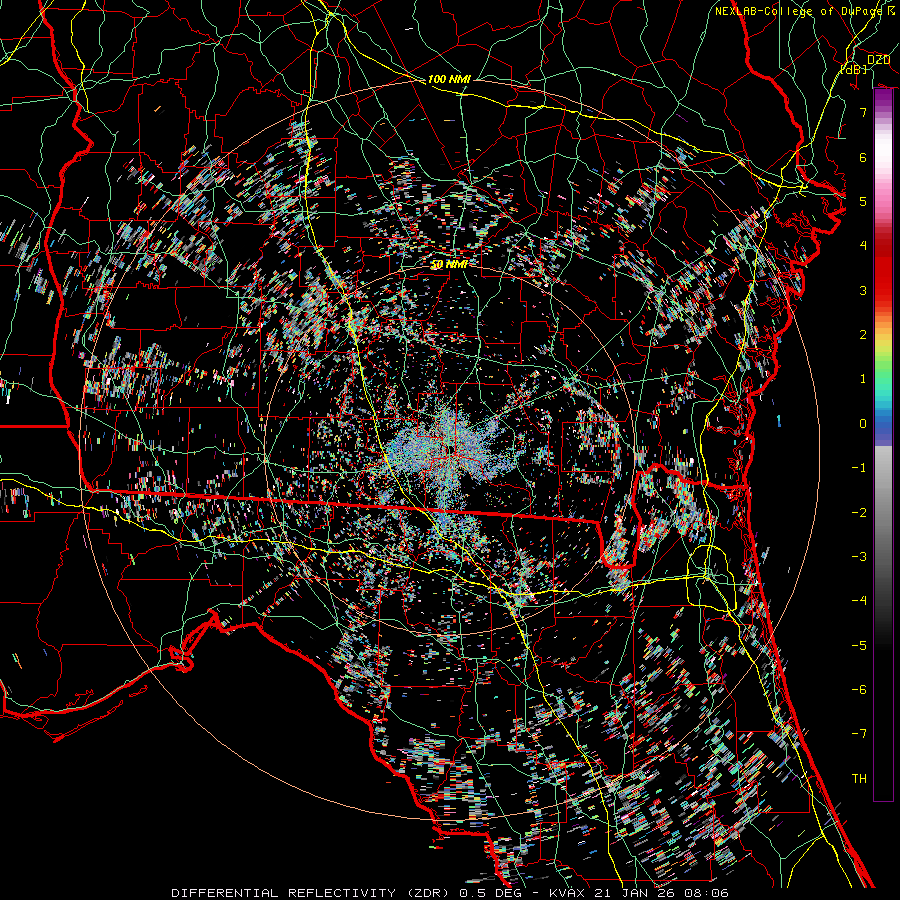This screenshot has height=900, width=900.
Task: Click the DZD scale title
Action: pyautogui.click(x=878, y=60)
